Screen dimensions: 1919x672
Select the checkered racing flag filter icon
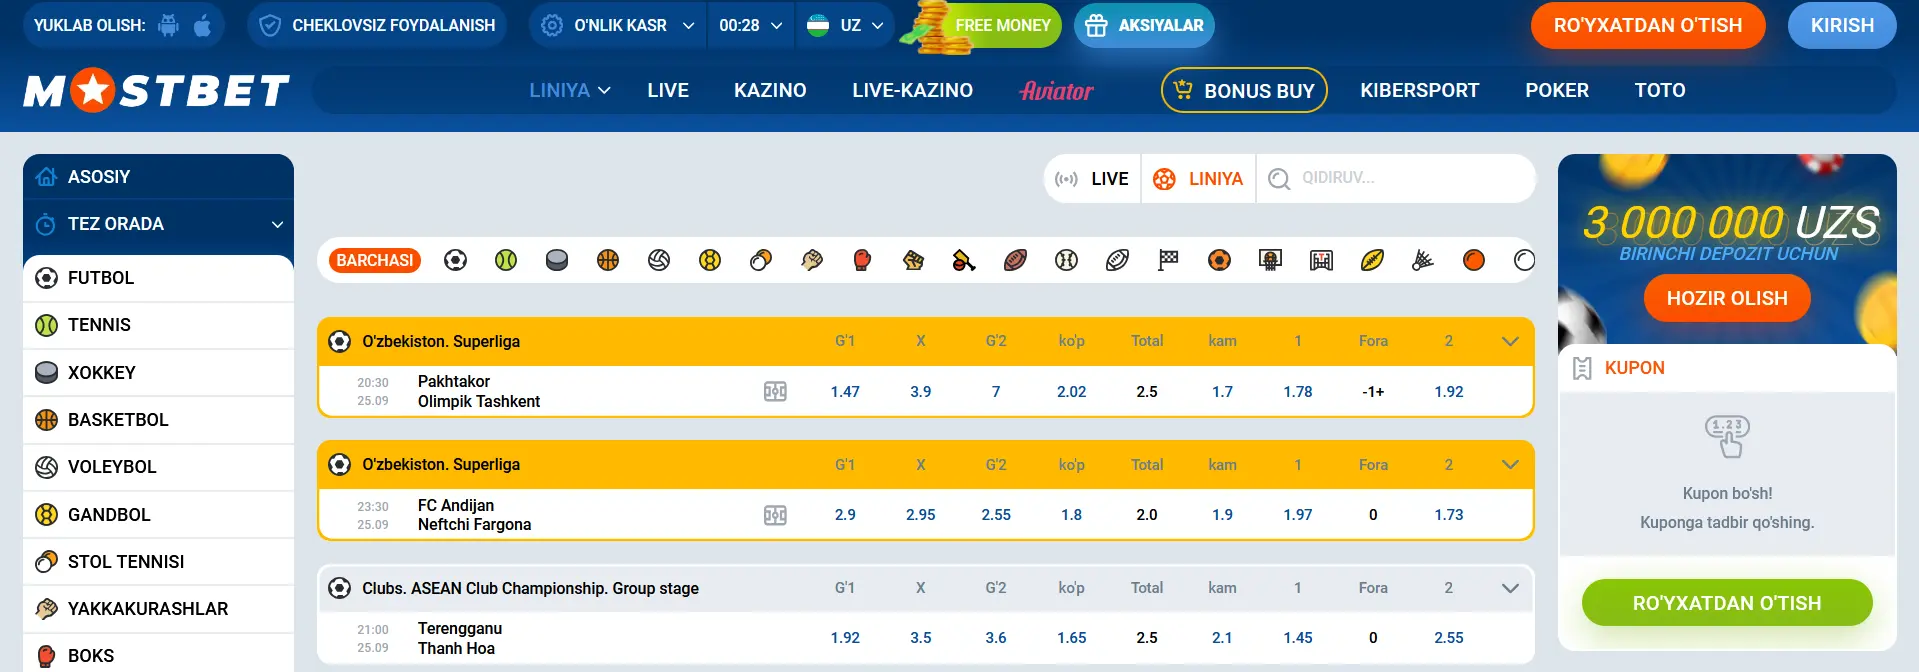coord(1168,260)
